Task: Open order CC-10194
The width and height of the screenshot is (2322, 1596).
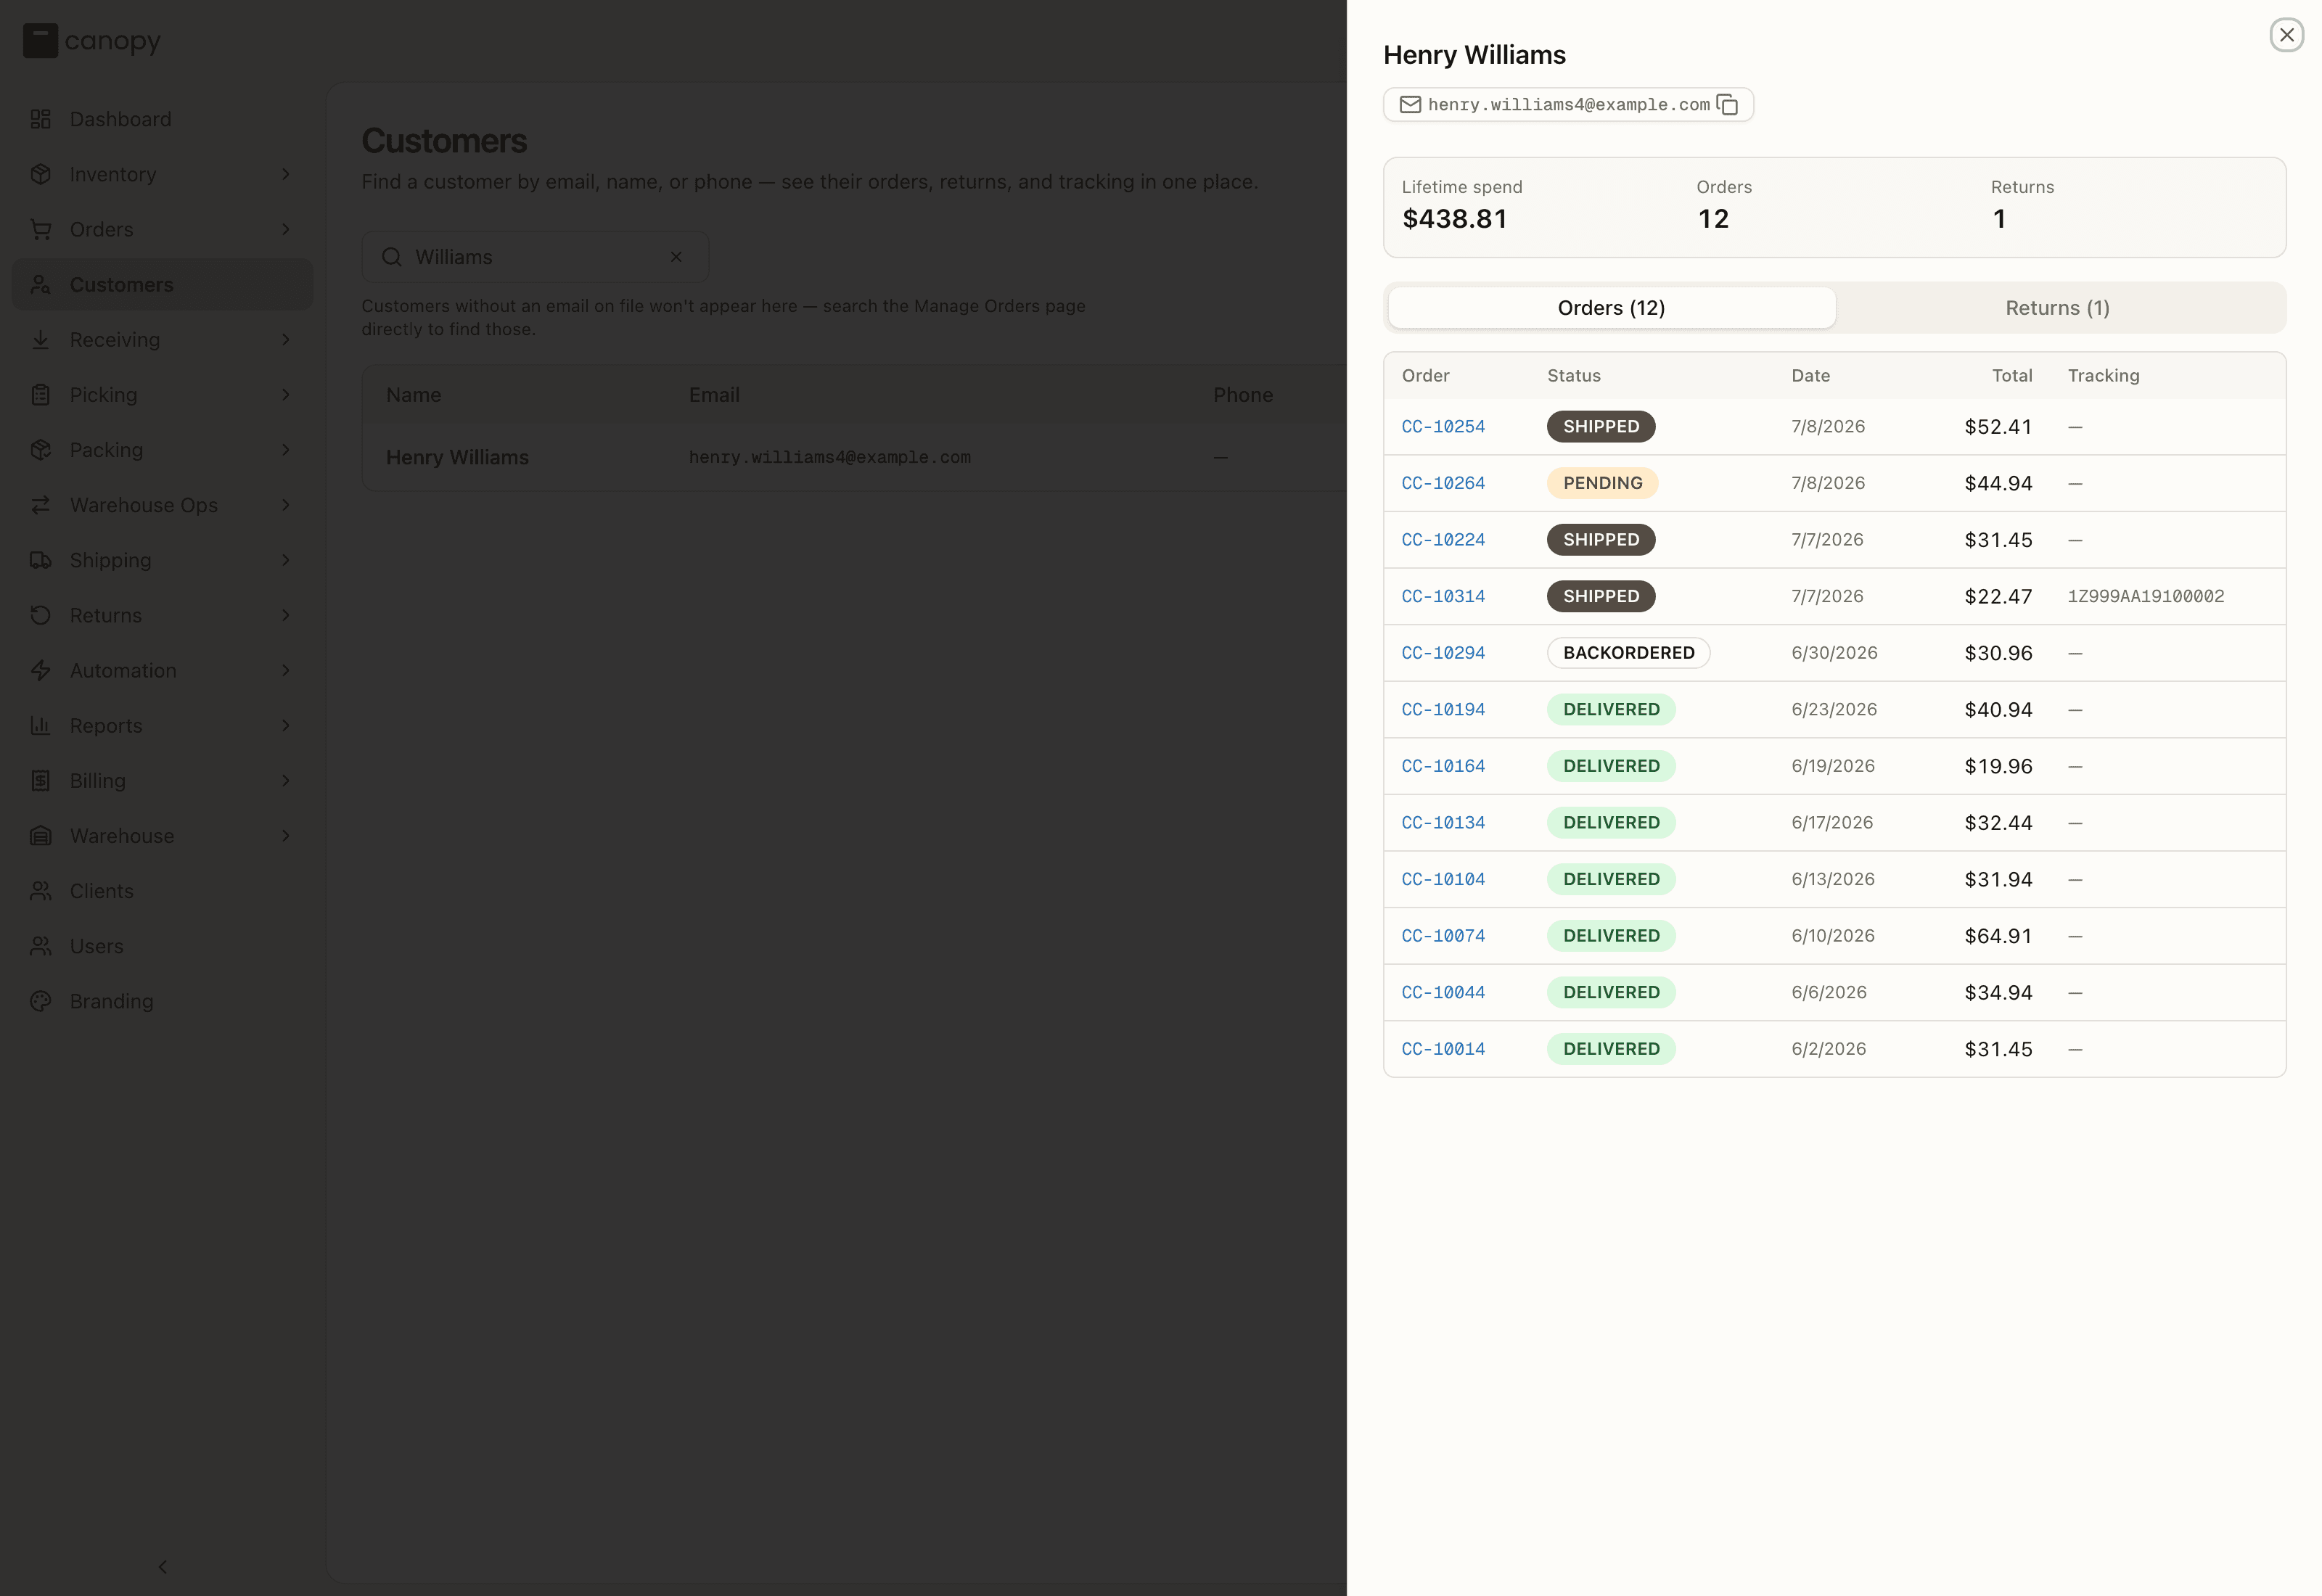Action: point(1443,710)
